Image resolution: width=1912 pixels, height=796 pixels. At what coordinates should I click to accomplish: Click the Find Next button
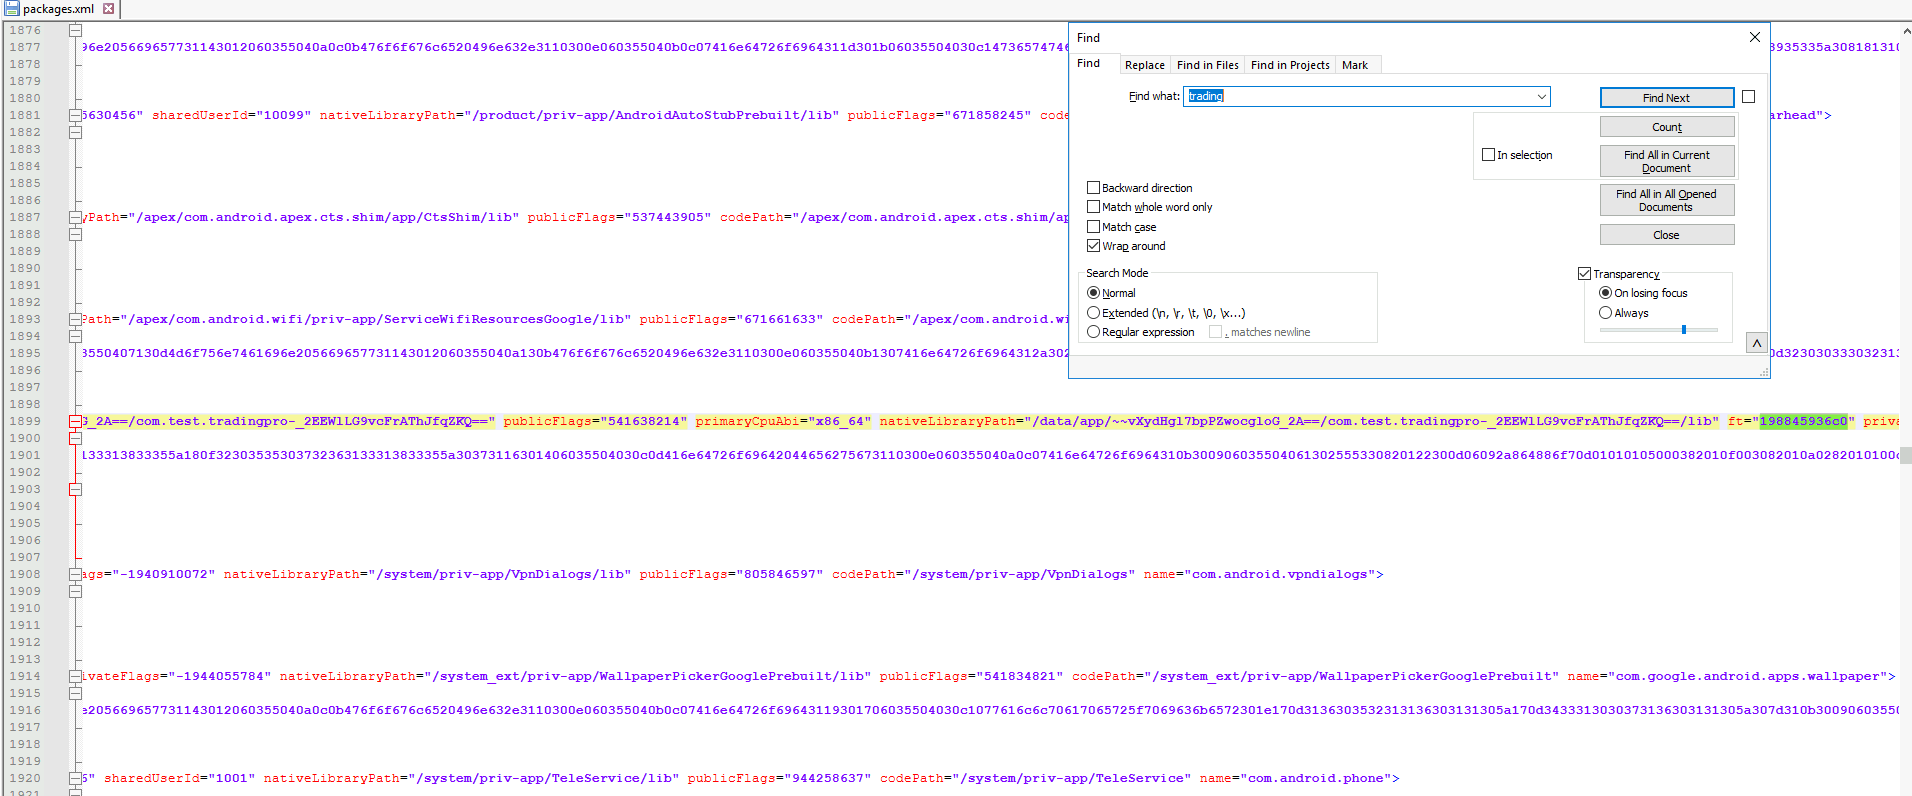pos(1666,97)
